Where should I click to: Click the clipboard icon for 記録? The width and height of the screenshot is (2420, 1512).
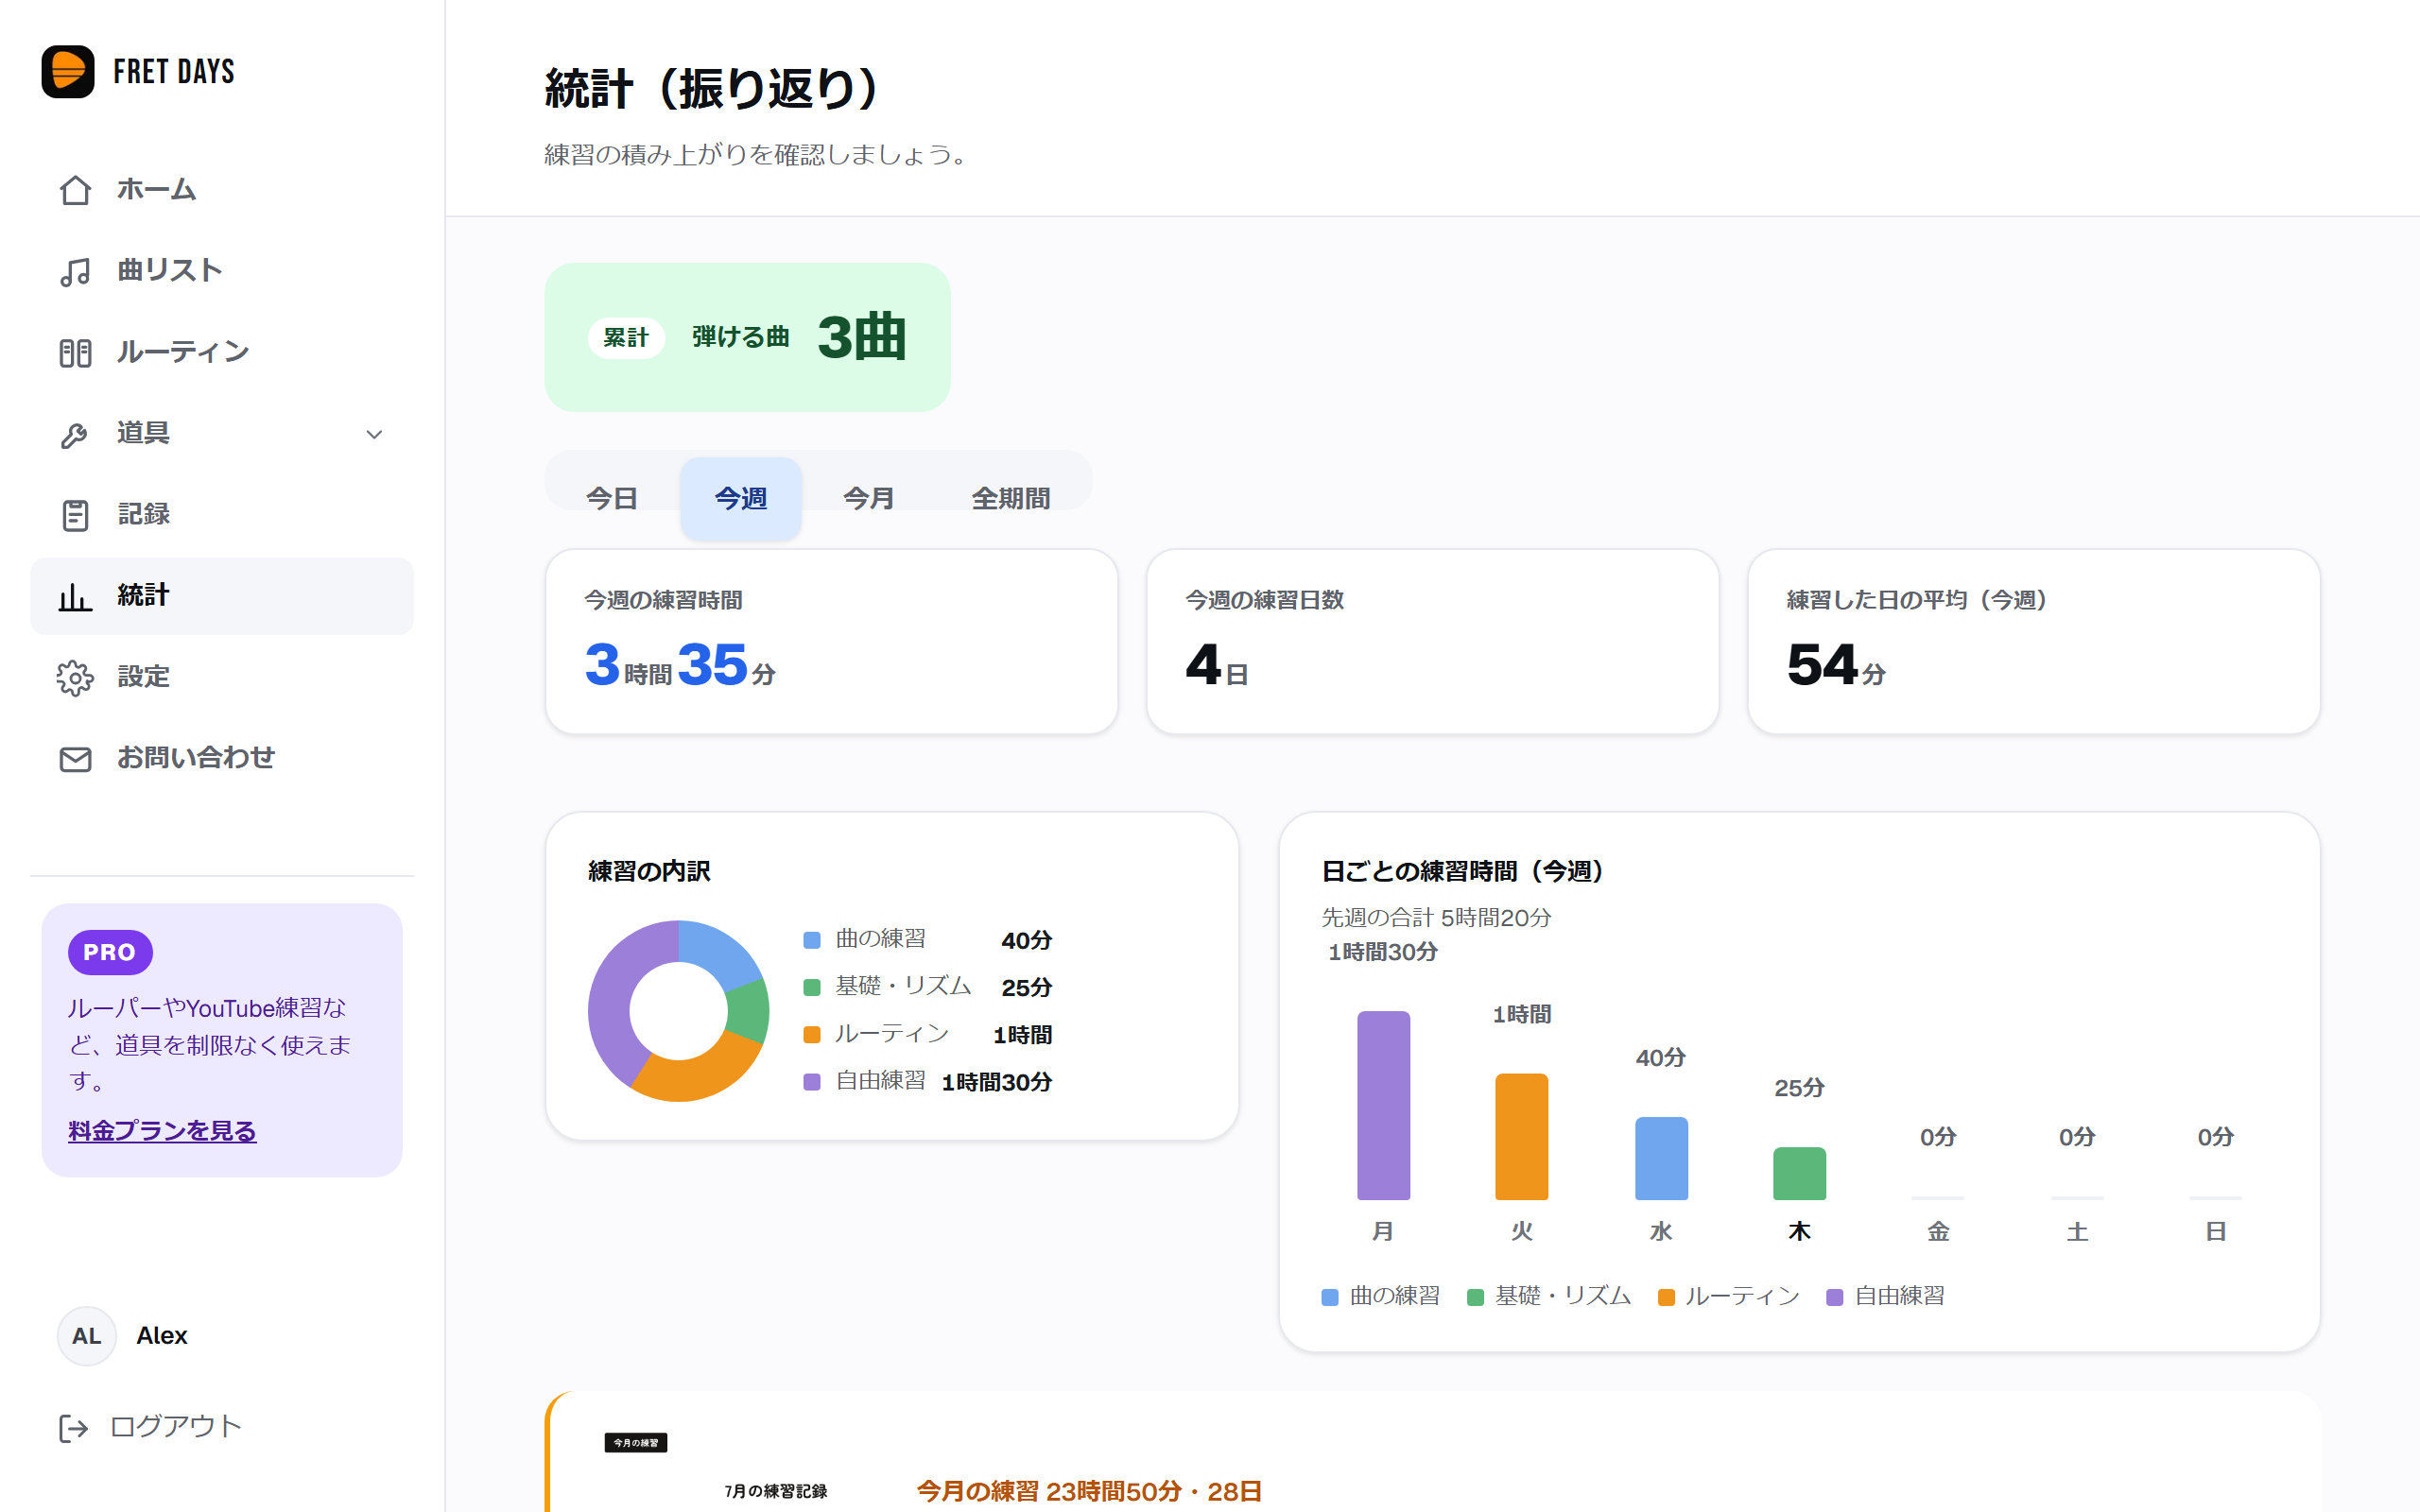pyautogui.click(x=75, y=515)
